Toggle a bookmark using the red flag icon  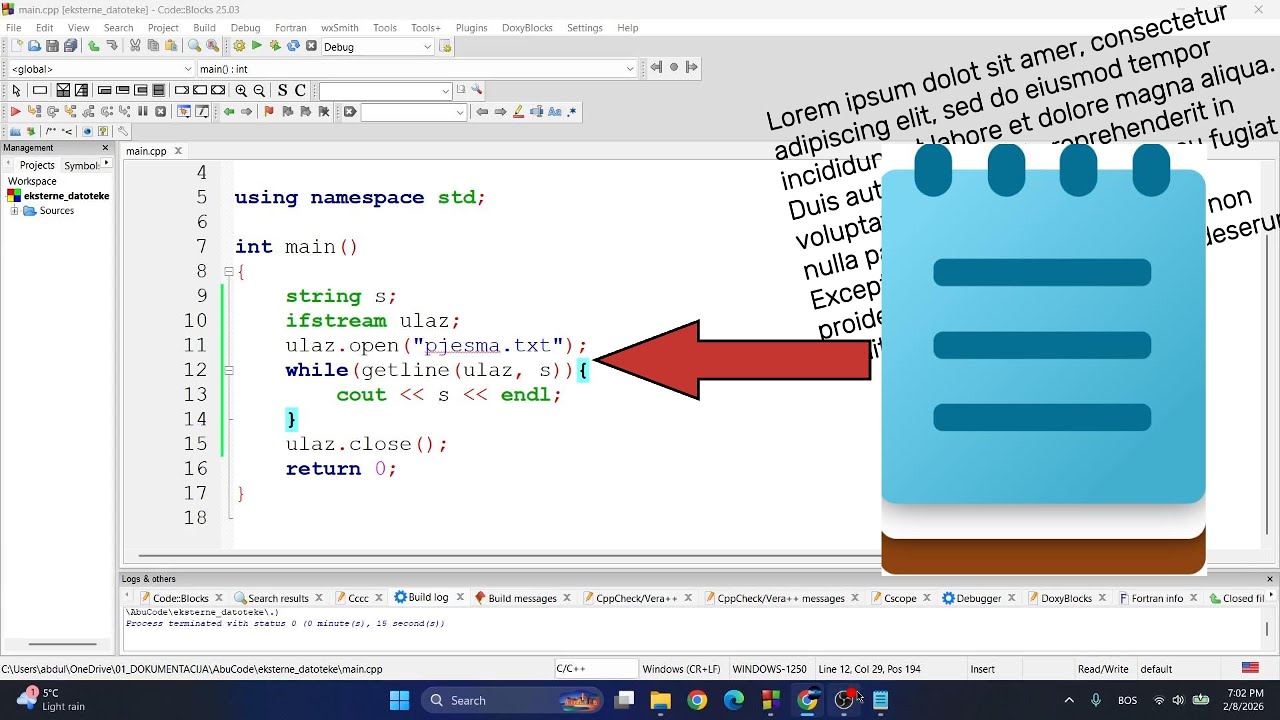(x=269, y=111)
